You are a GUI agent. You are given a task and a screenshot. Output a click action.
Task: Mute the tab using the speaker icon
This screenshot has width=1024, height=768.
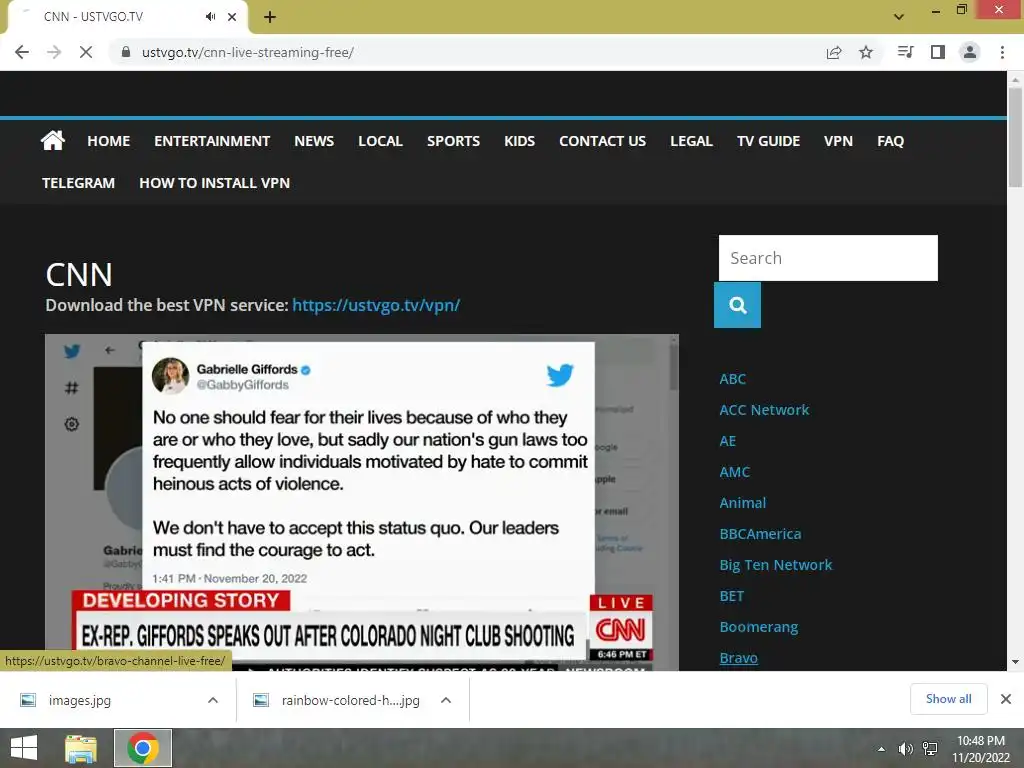pos(210,17)
